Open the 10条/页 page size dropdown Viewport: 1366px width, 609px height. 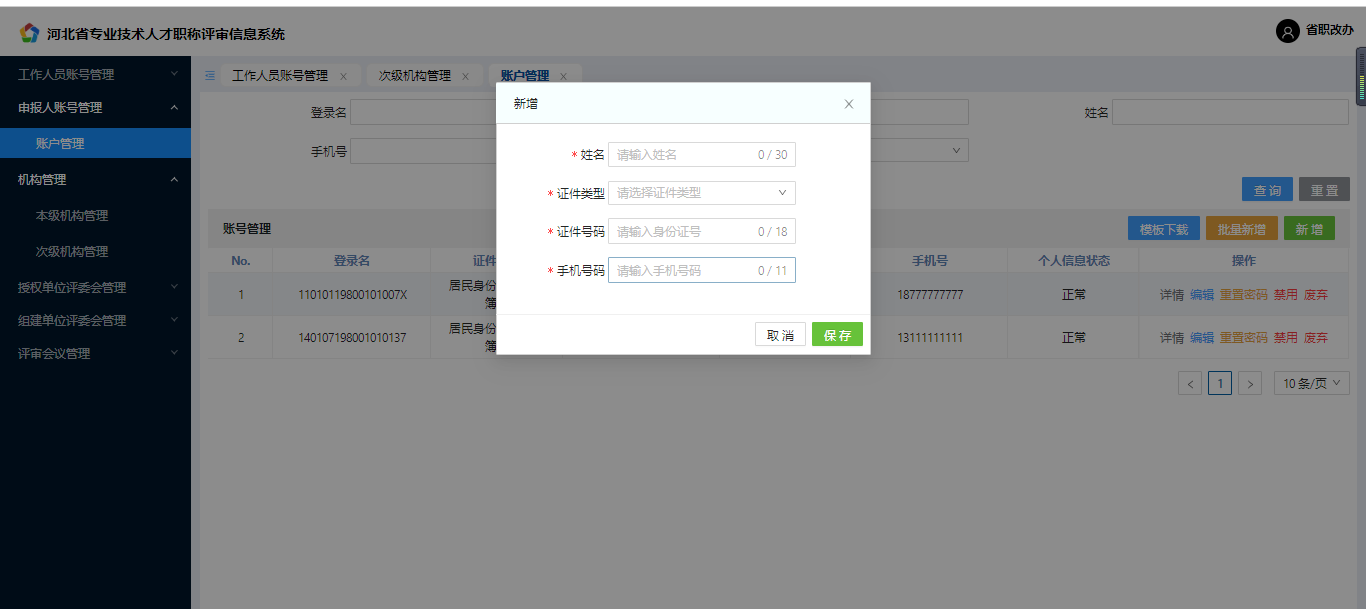pos(1311,383)
